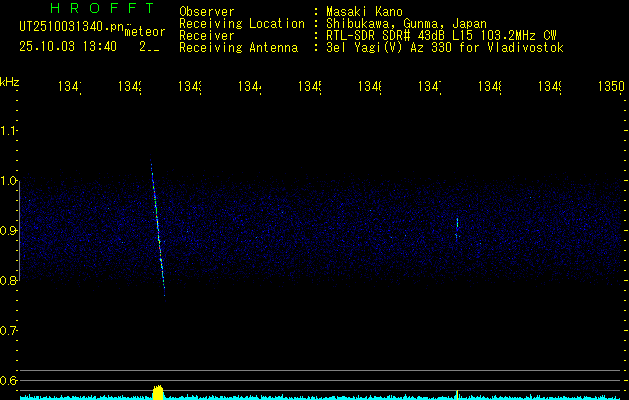The height and width of the screenshot is (400, 629).
Task: Click the 0.7 kHz frequency tick
Action: (10, 330)
